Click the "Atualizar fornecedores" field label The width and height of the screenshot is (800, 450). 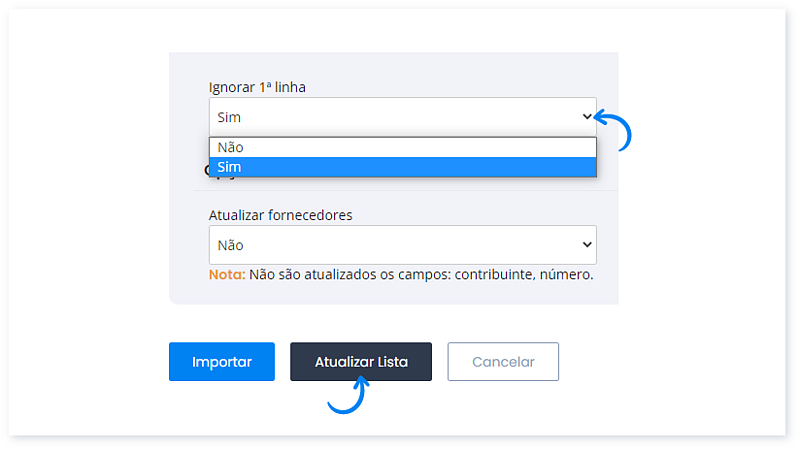[280, 215]
